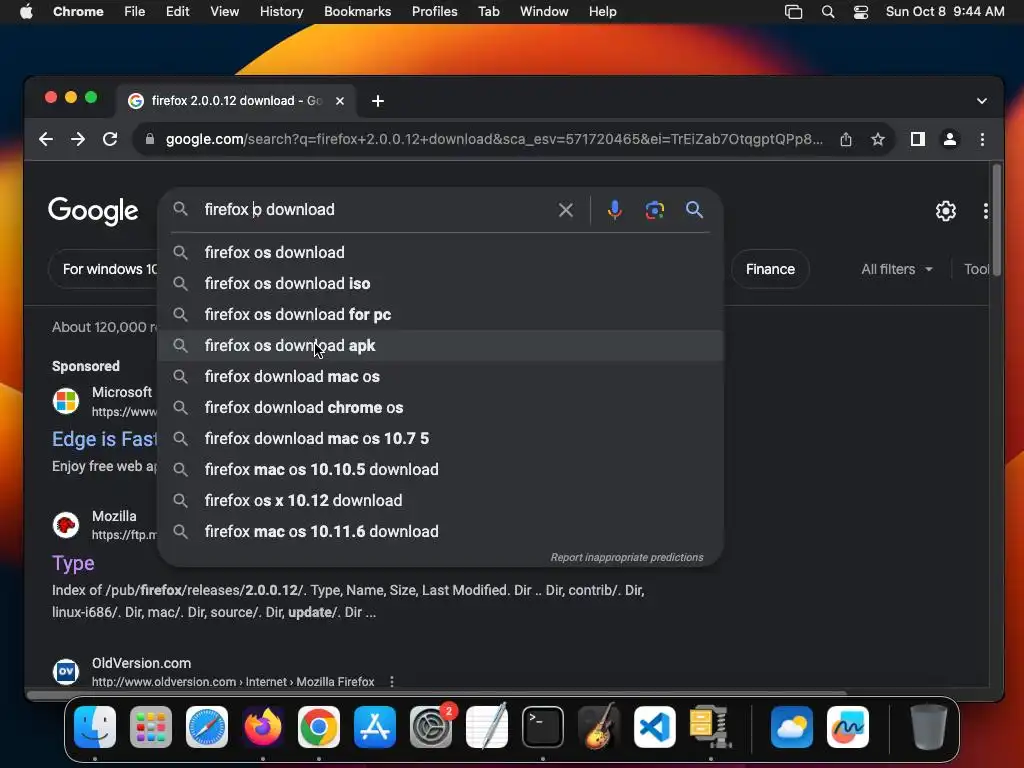Choose suggestion 'firefox os download iso'
1024x768 pixels.
tap(441, 283)
